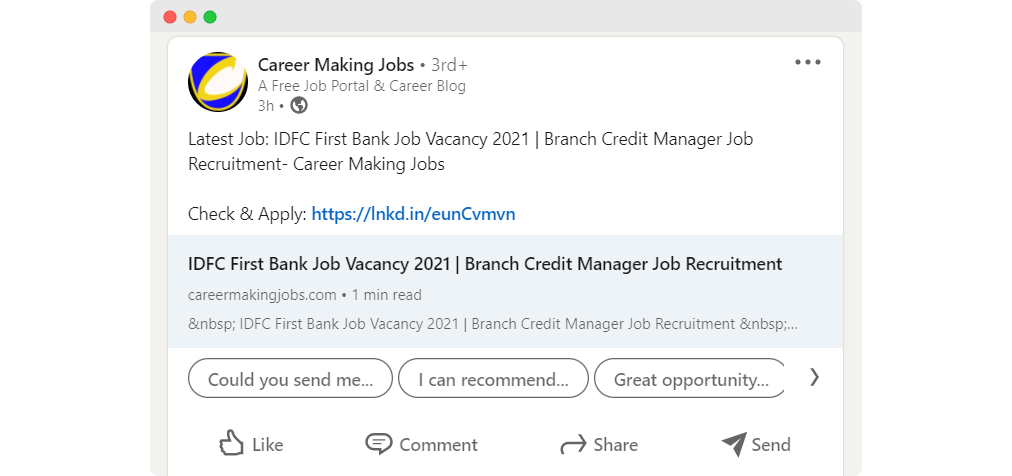Open the three-dot post options menu
1012x476 pixels.
[807, 63]
